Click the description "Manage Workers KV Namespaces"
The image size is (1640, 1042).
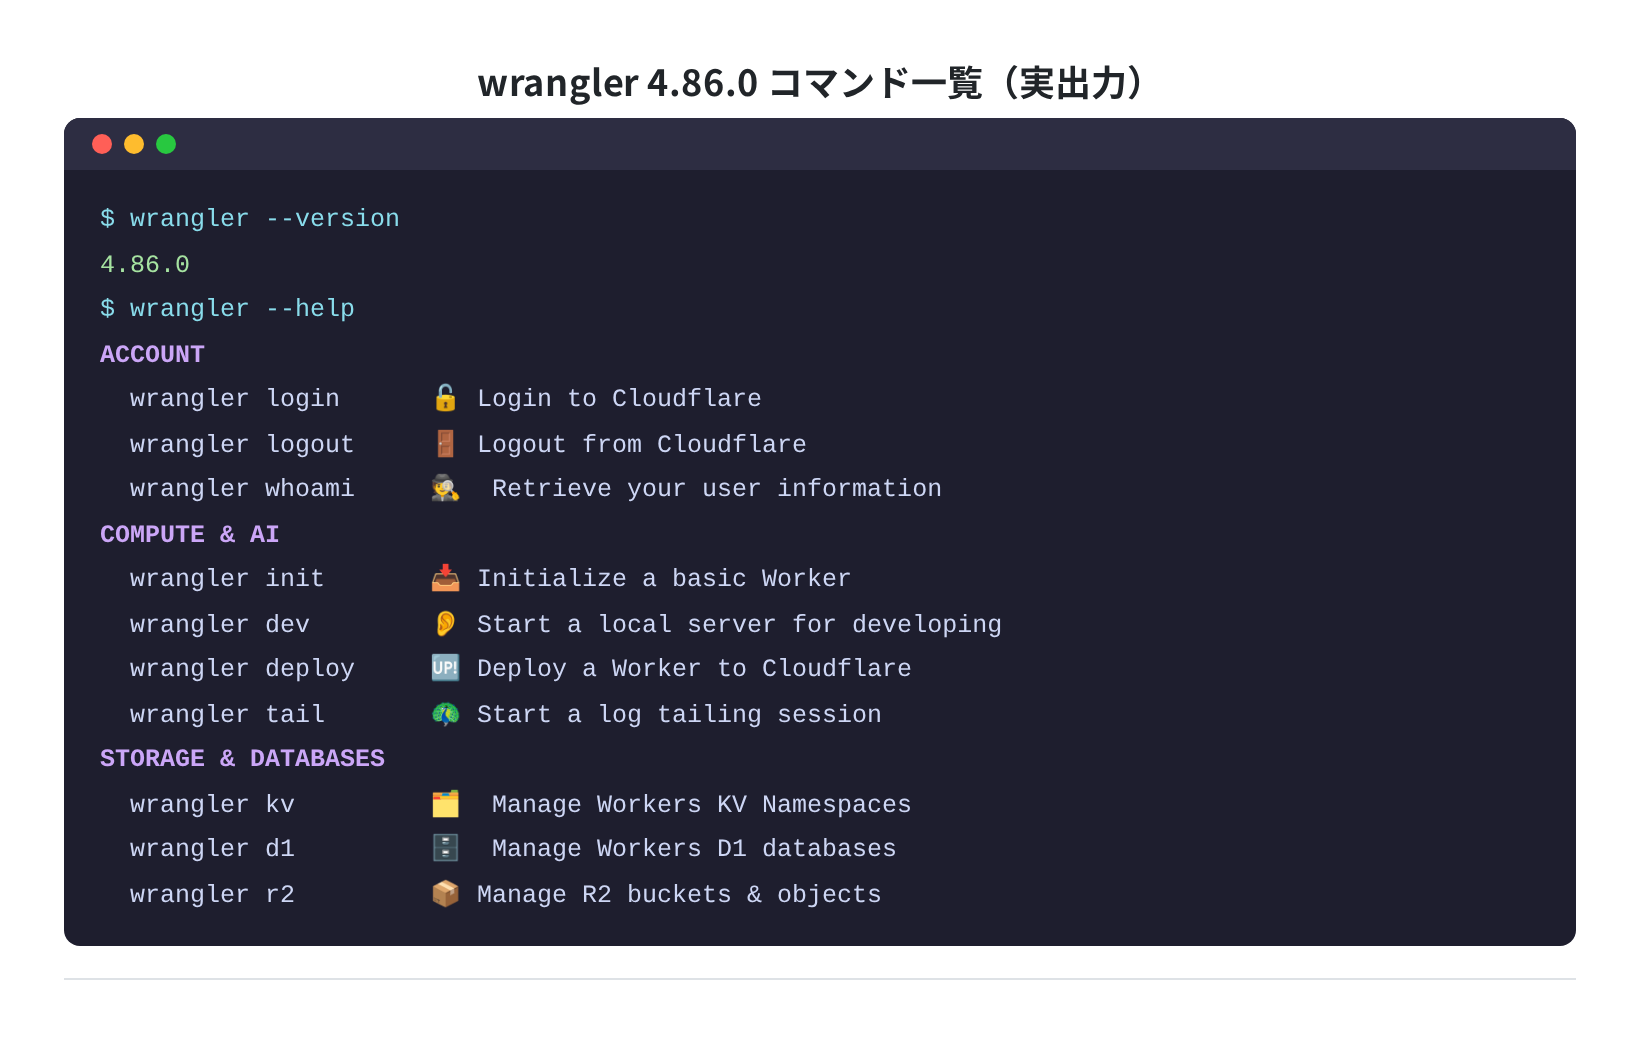coord(702,804)
